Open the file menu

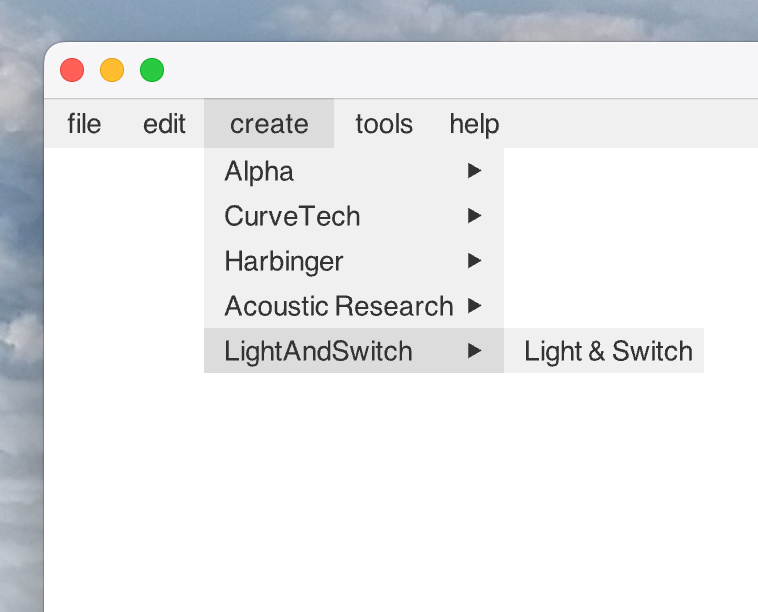(84, 124)
